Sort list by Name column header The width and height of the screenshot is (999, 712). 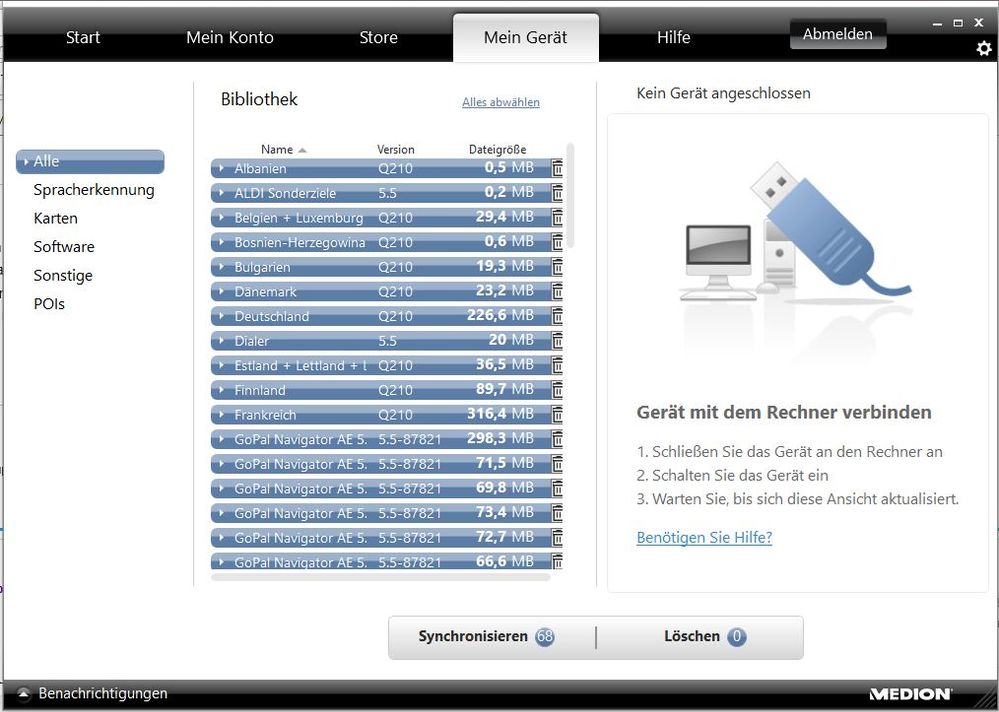(277, 149)
